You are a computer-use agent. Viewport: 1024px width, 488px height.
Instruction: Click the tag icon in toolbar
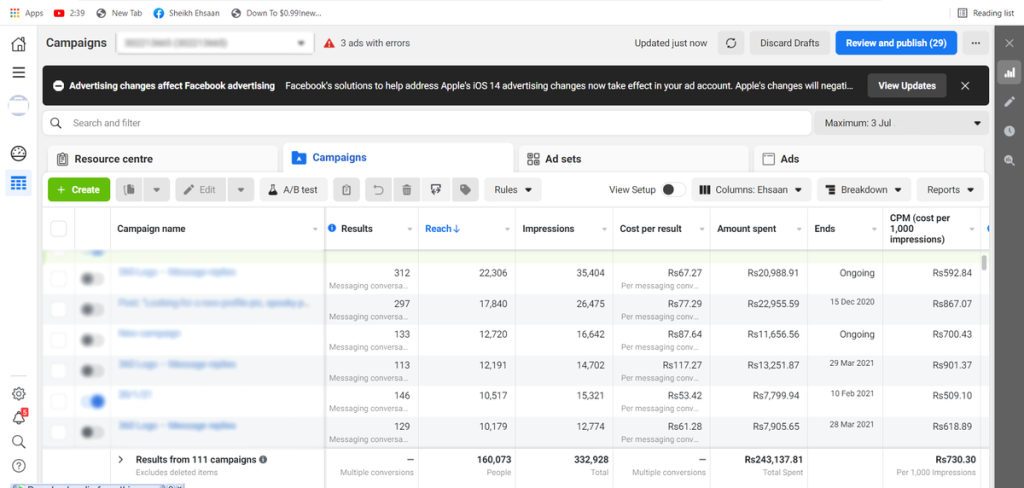pyautogui.click(x=464, y=190)
